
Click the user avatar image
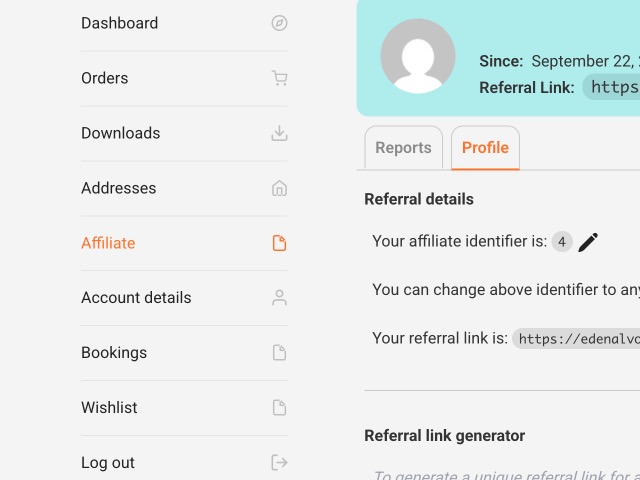(418, 56)
